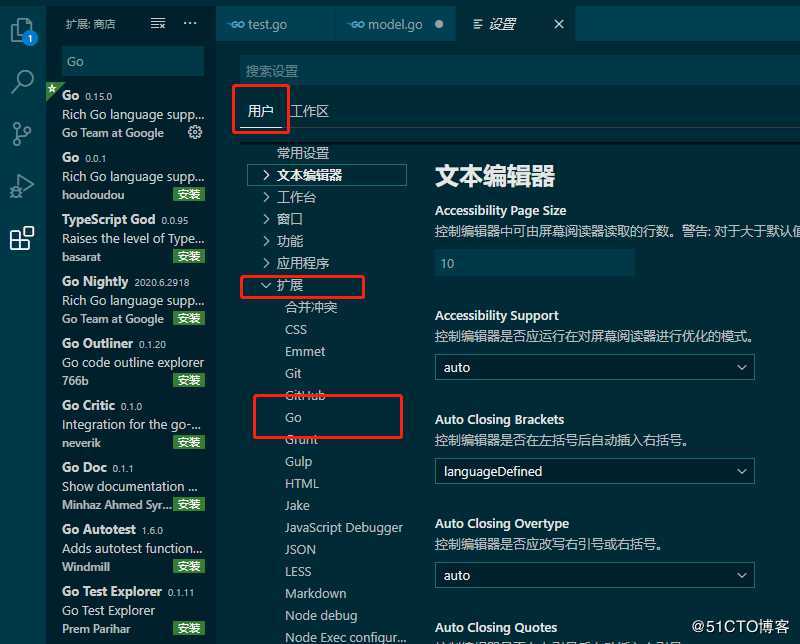Open the extensions panel more actions ellipsis

click(190, 23)
